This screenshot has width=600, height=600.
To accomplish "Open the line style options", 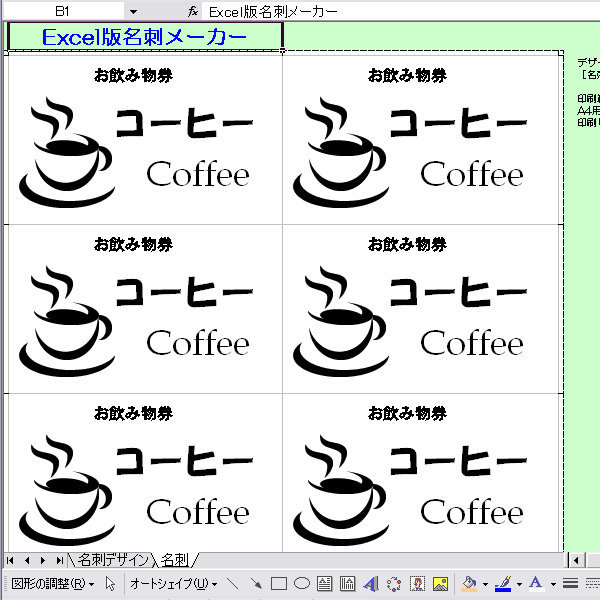I will (571, 583).
